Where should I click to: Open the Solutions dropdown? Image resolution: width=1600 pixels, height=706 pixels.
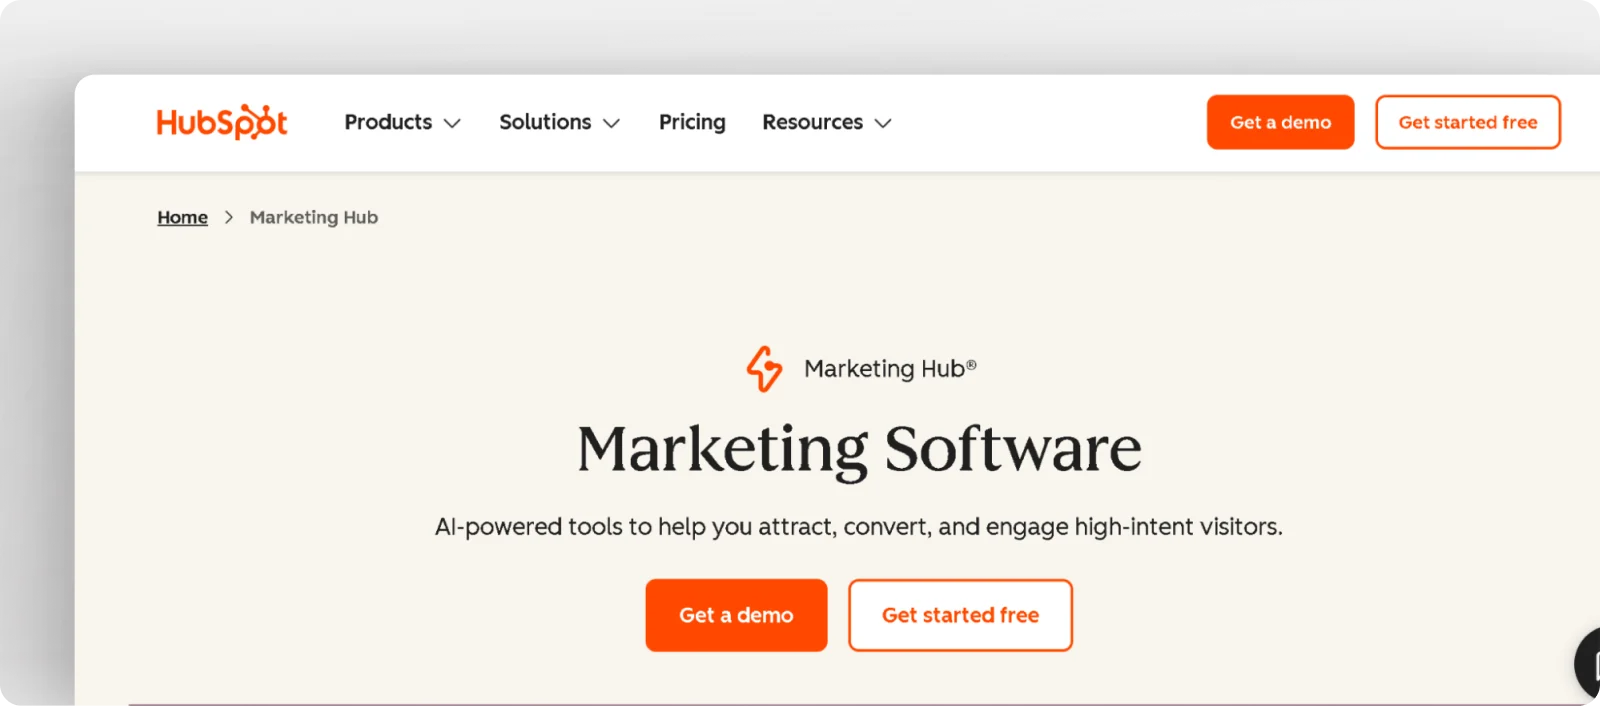click(612, 122)
